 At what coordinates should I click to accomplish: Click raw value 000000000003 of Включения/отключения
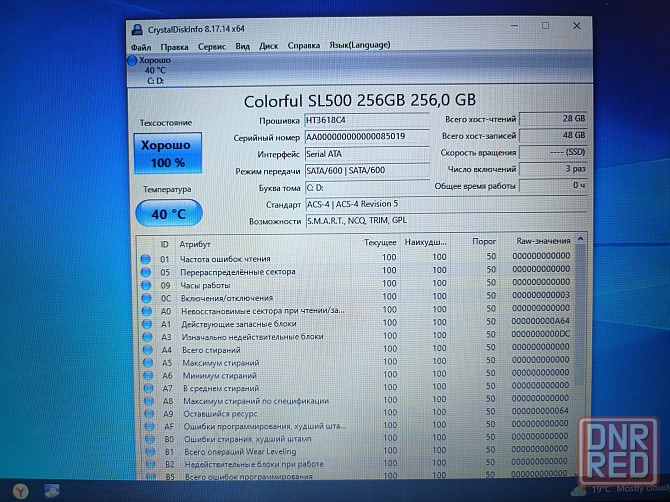[x=541, y=295]
